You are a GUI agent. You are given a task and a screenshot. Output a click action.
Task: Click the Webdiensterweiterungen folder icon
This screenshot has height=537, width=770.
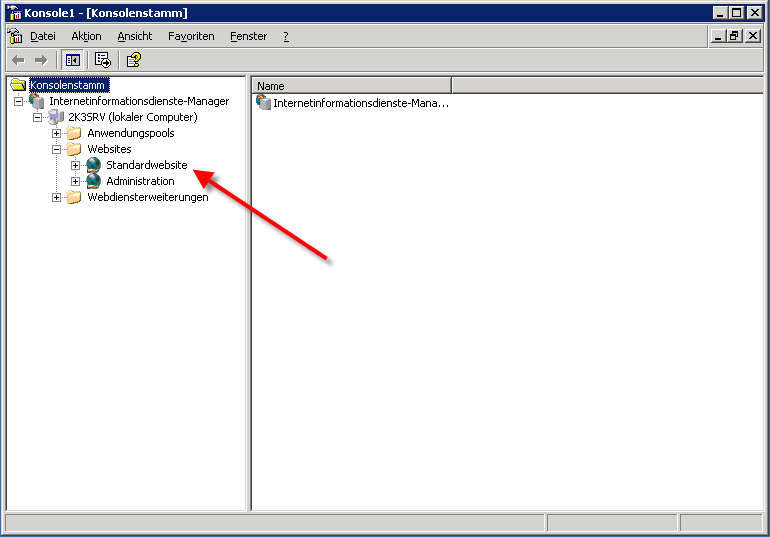(74, 197)
